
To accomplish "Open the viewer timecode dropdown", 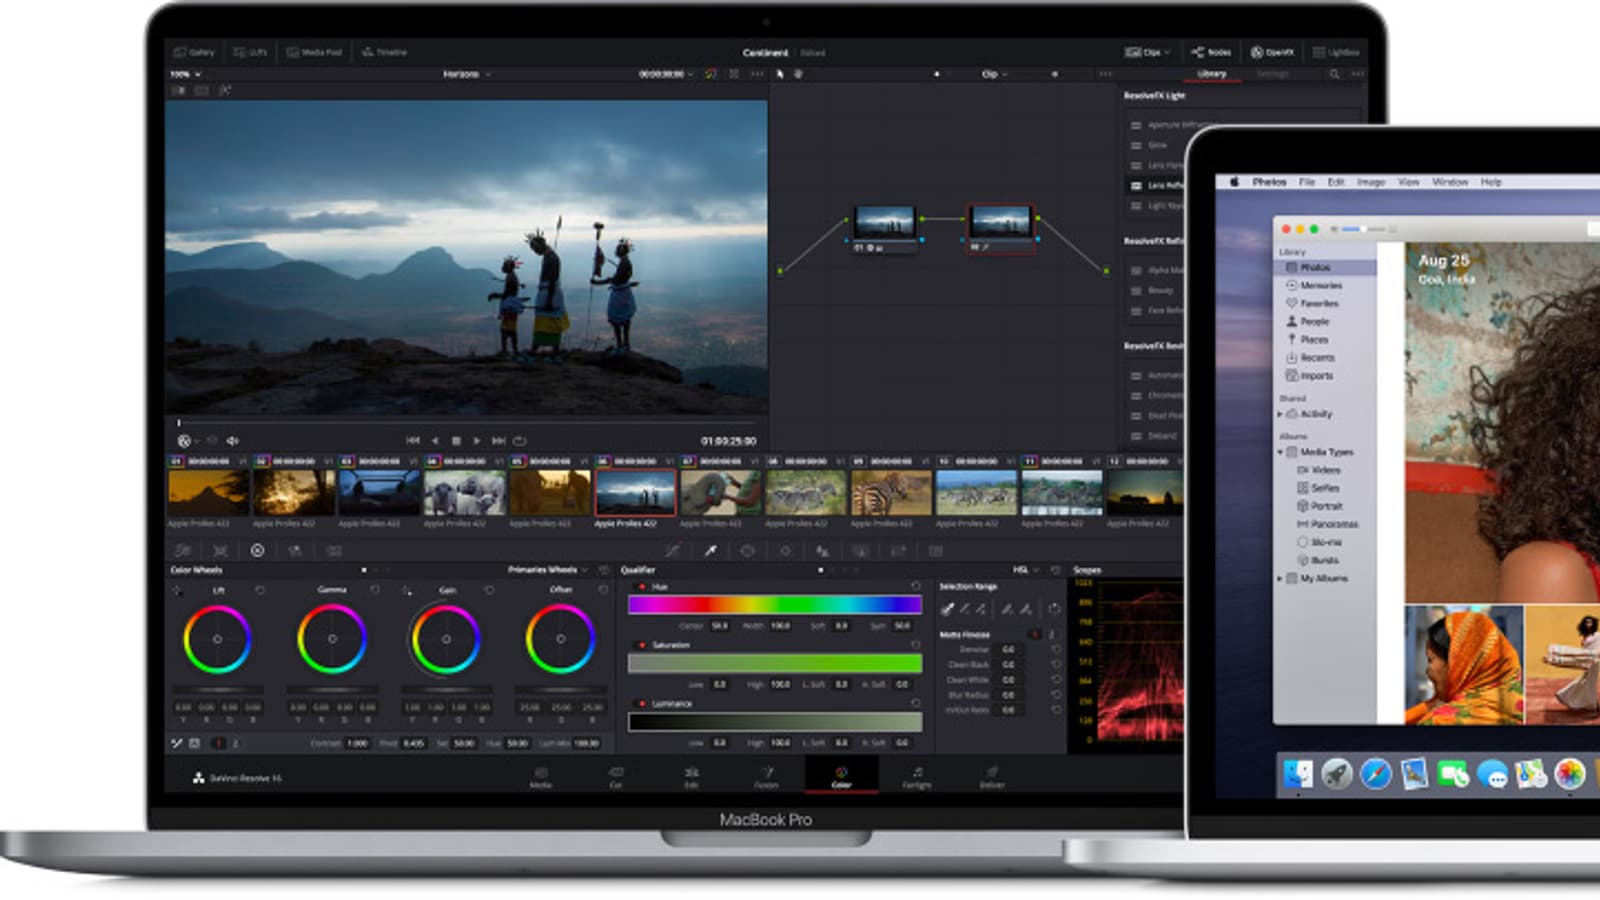I will [x=666, y=74].
